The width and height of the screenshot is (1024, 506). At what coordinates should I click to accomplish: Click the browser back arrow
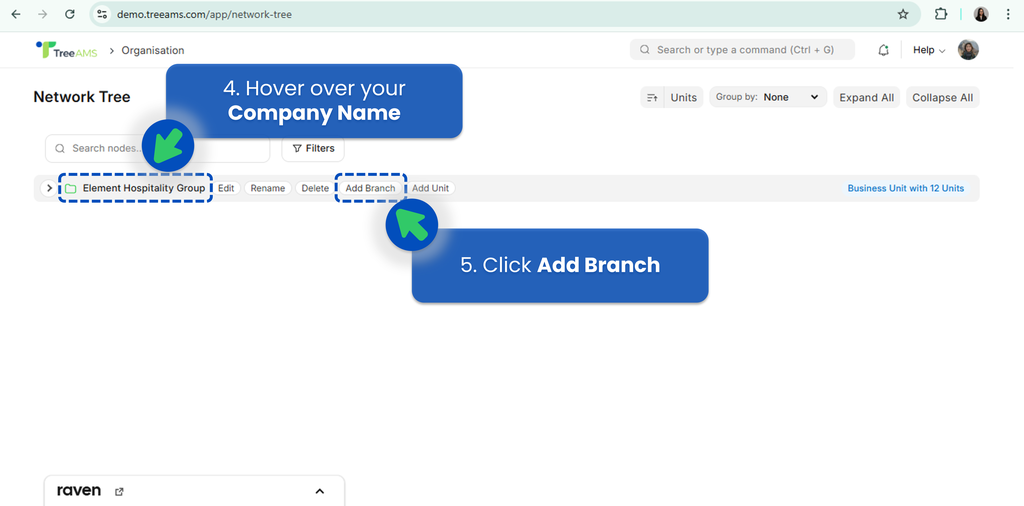(16, 14)
